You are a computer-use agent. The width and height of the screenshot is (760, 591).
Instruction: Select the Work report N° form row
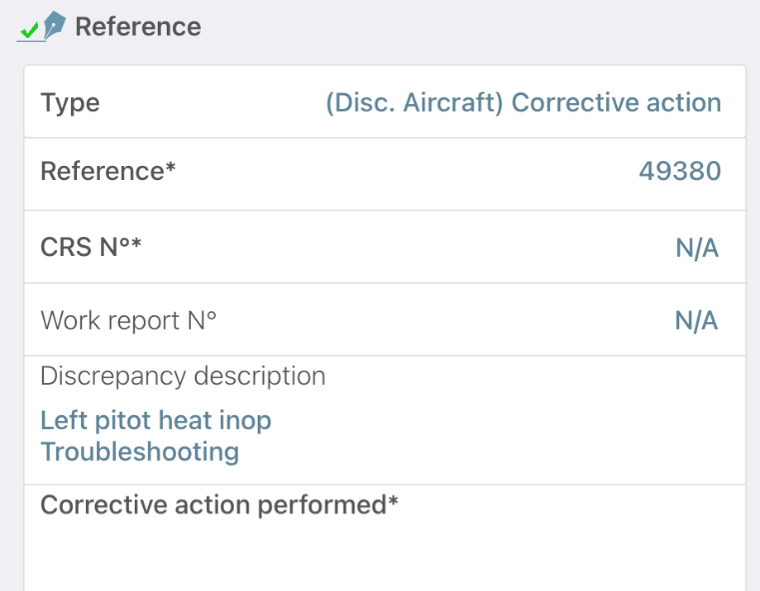pos(385,319)
